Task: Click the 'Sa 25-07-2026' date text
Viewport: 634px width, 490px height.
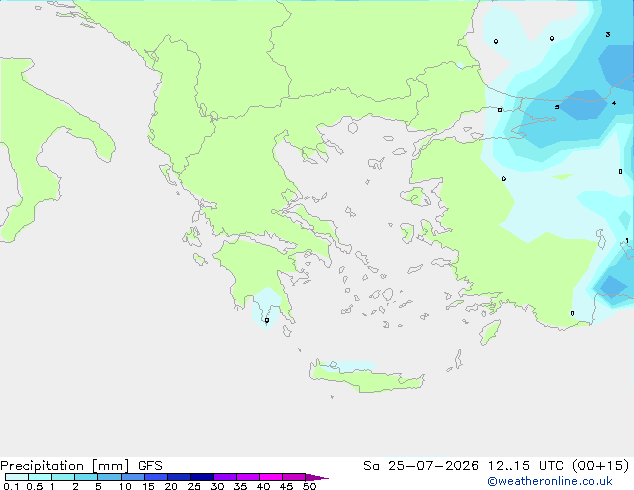Action: tap(421, 466)
